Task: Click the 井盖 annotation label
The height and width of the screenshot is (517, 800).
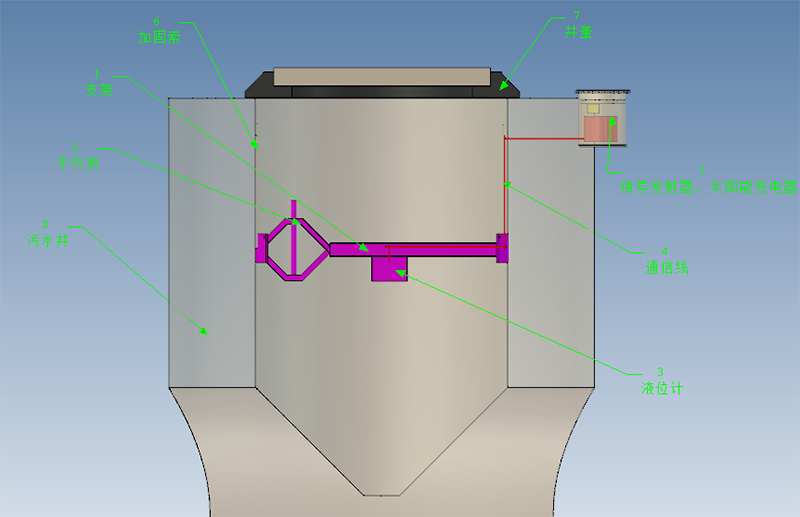Action: 577,32
